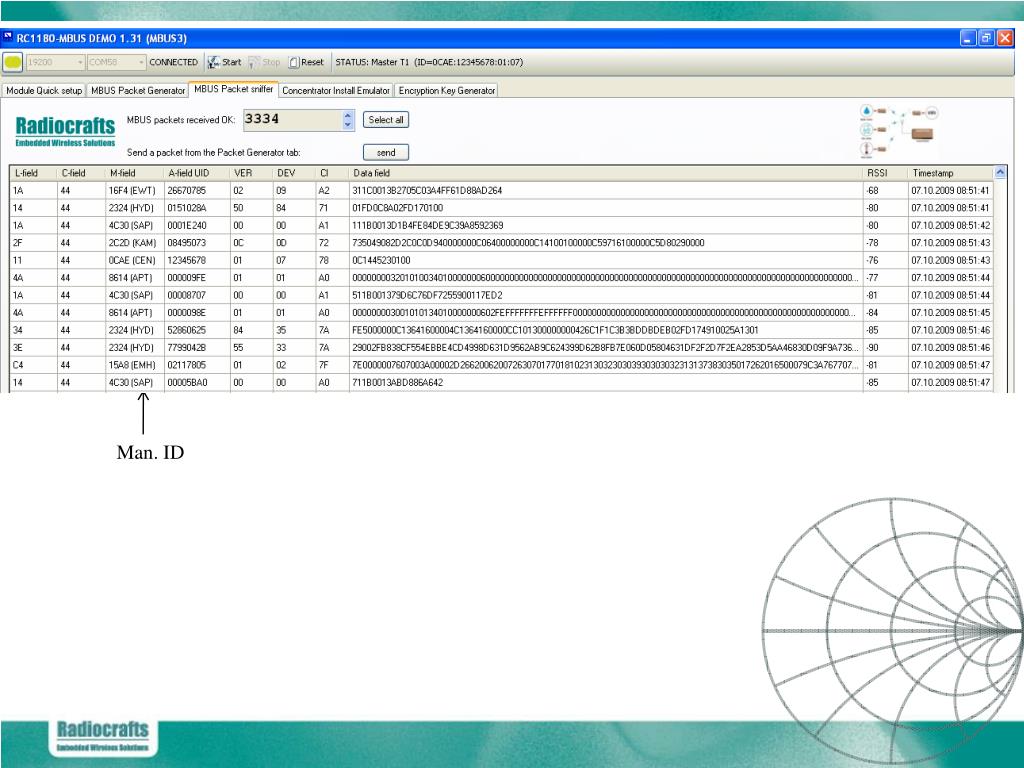
Task: Click timestamp 07.10.2009 08:51:42
Action: pyautogui.click(x=950, y=226)
